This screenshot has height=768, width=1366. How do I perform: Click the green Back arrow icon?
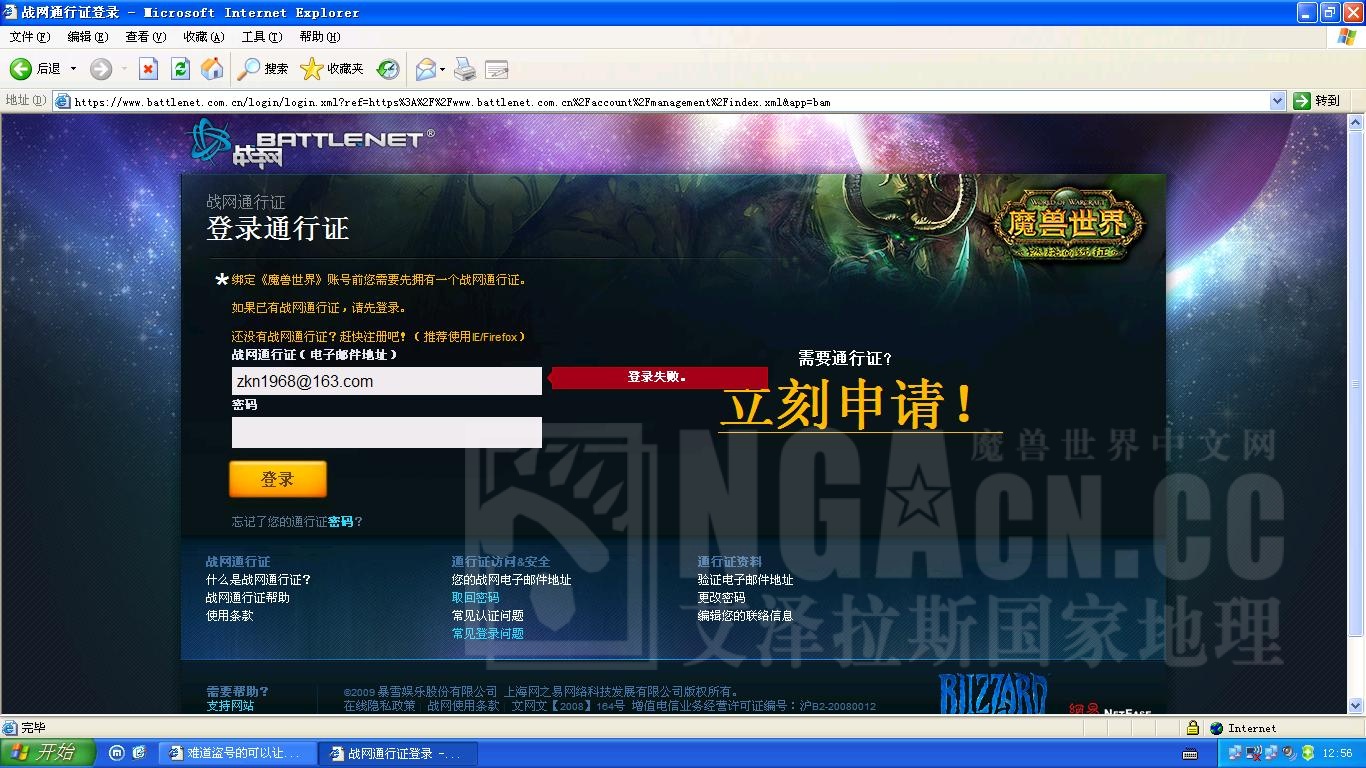pos(21,69)
